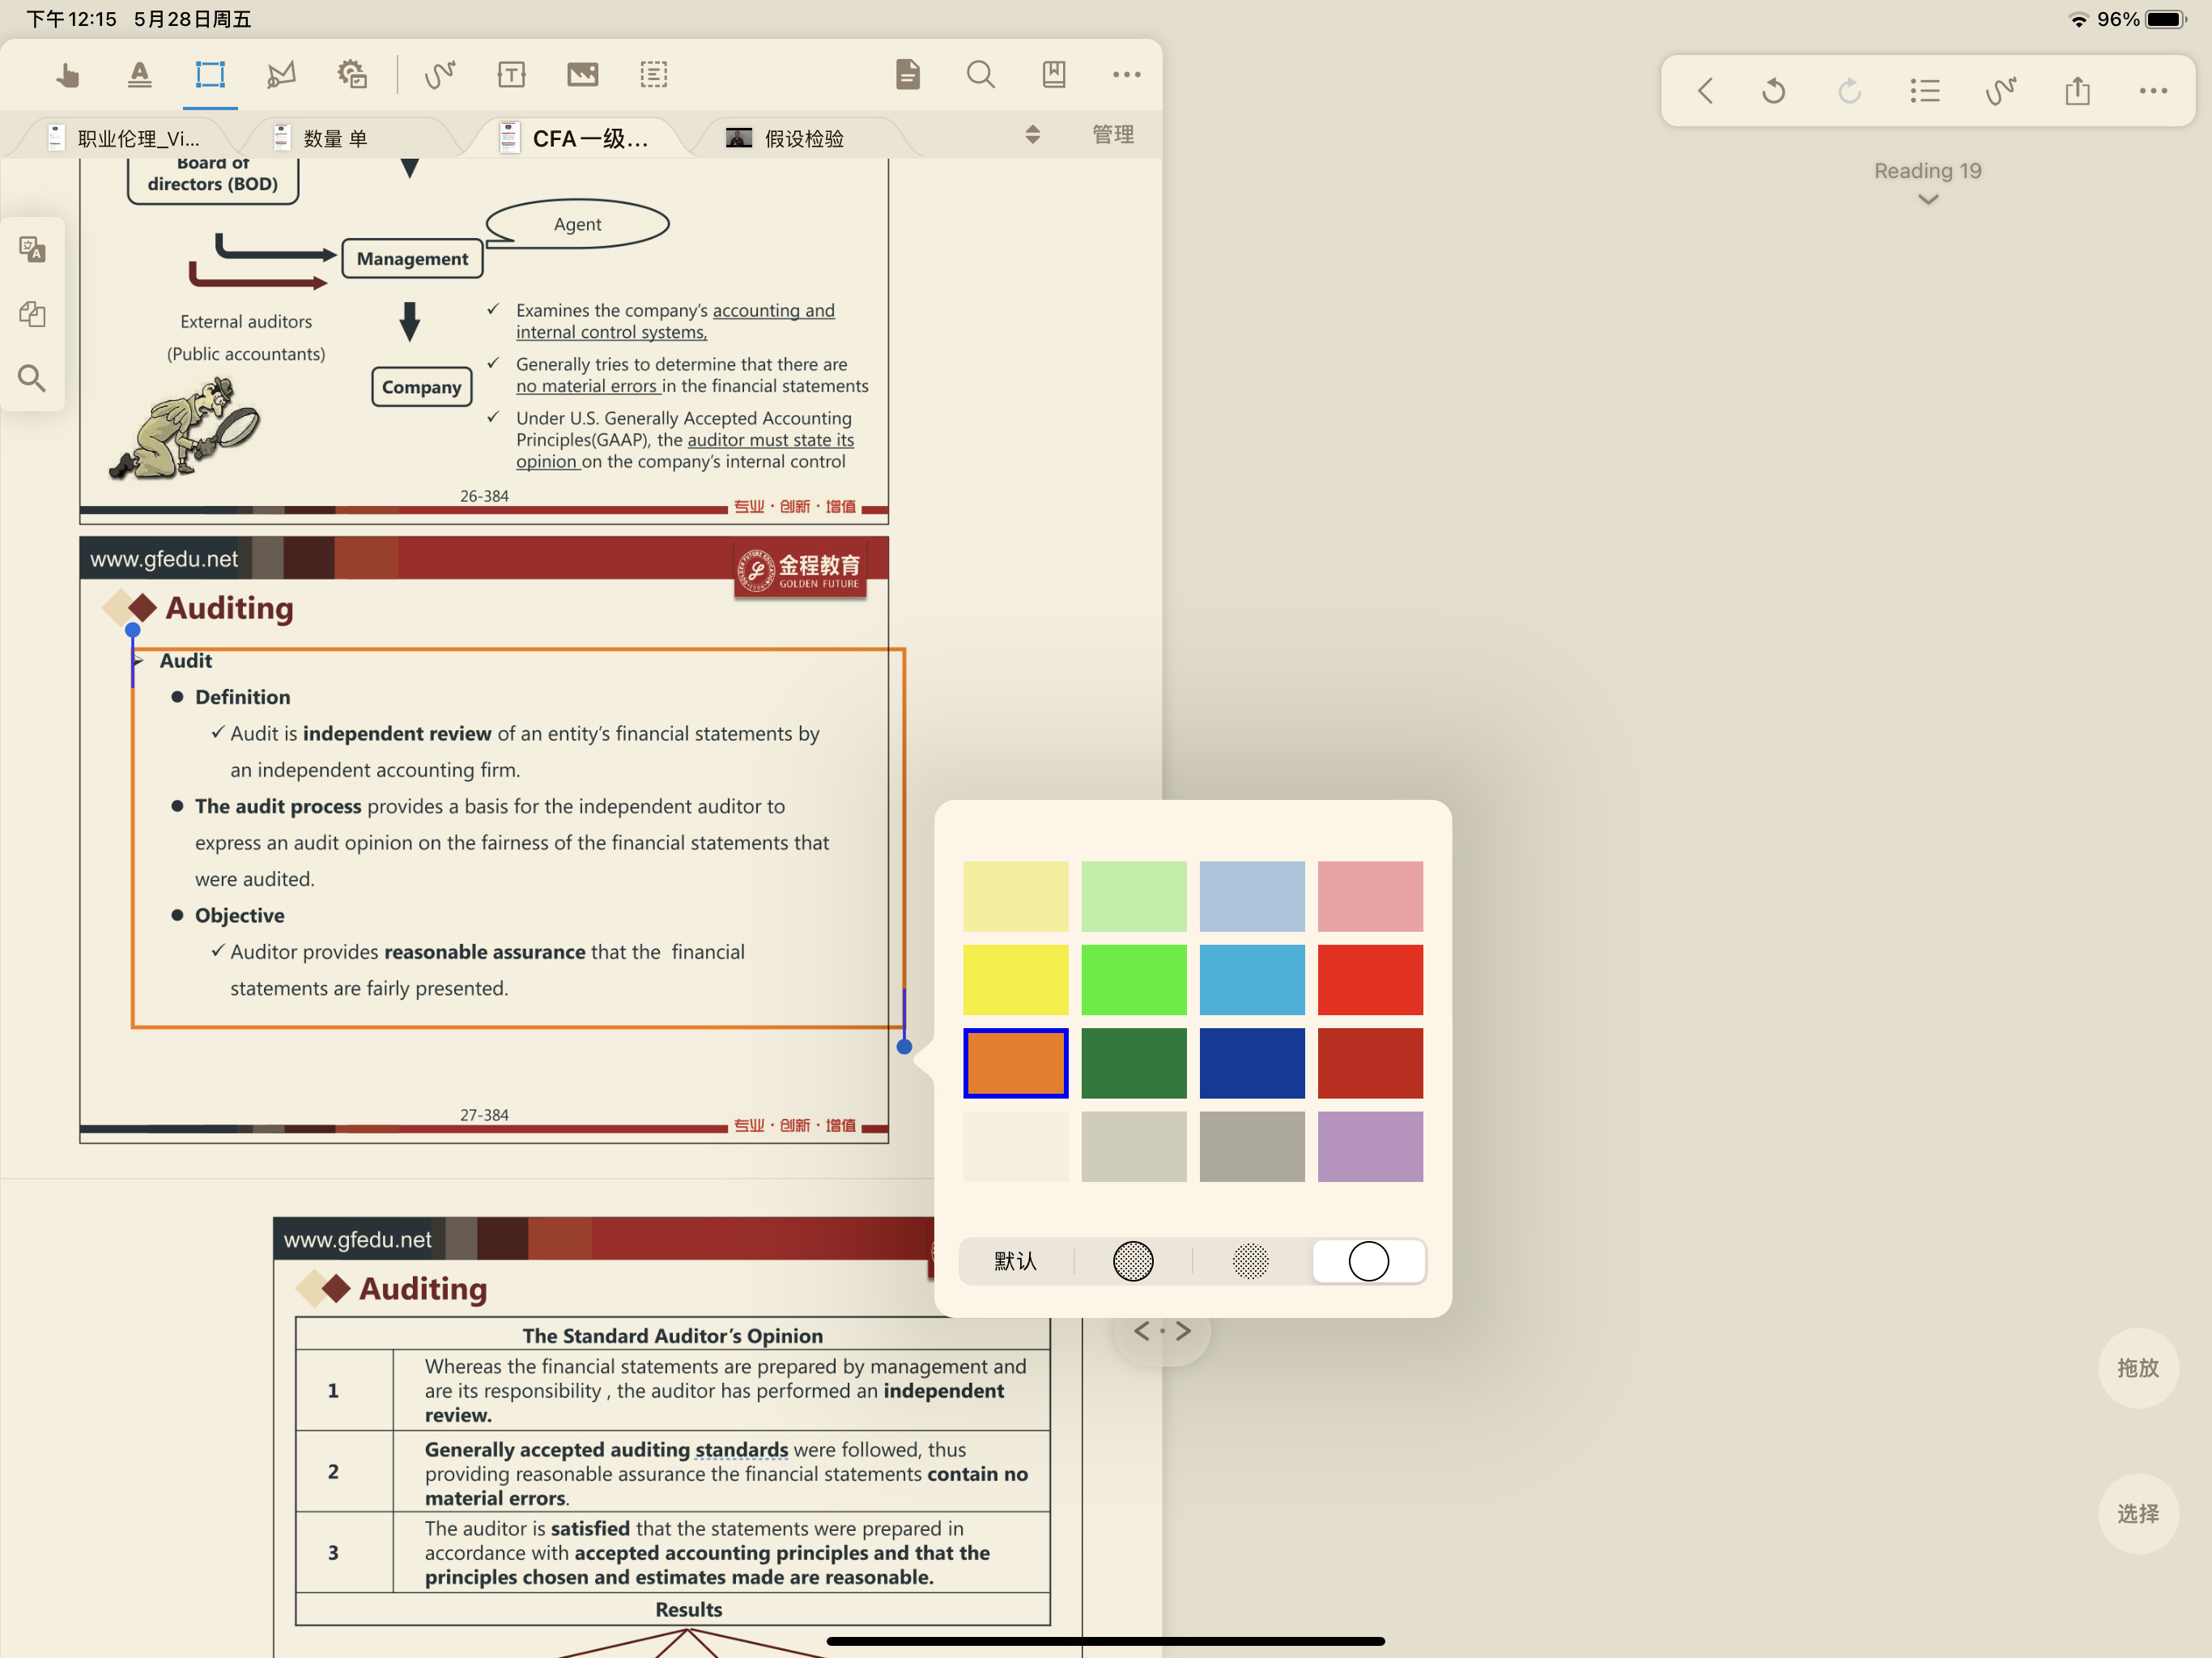Viewport: 2212px width, 1658px height.
Task: Select the text highlight tool
Action: click(140, 75)
